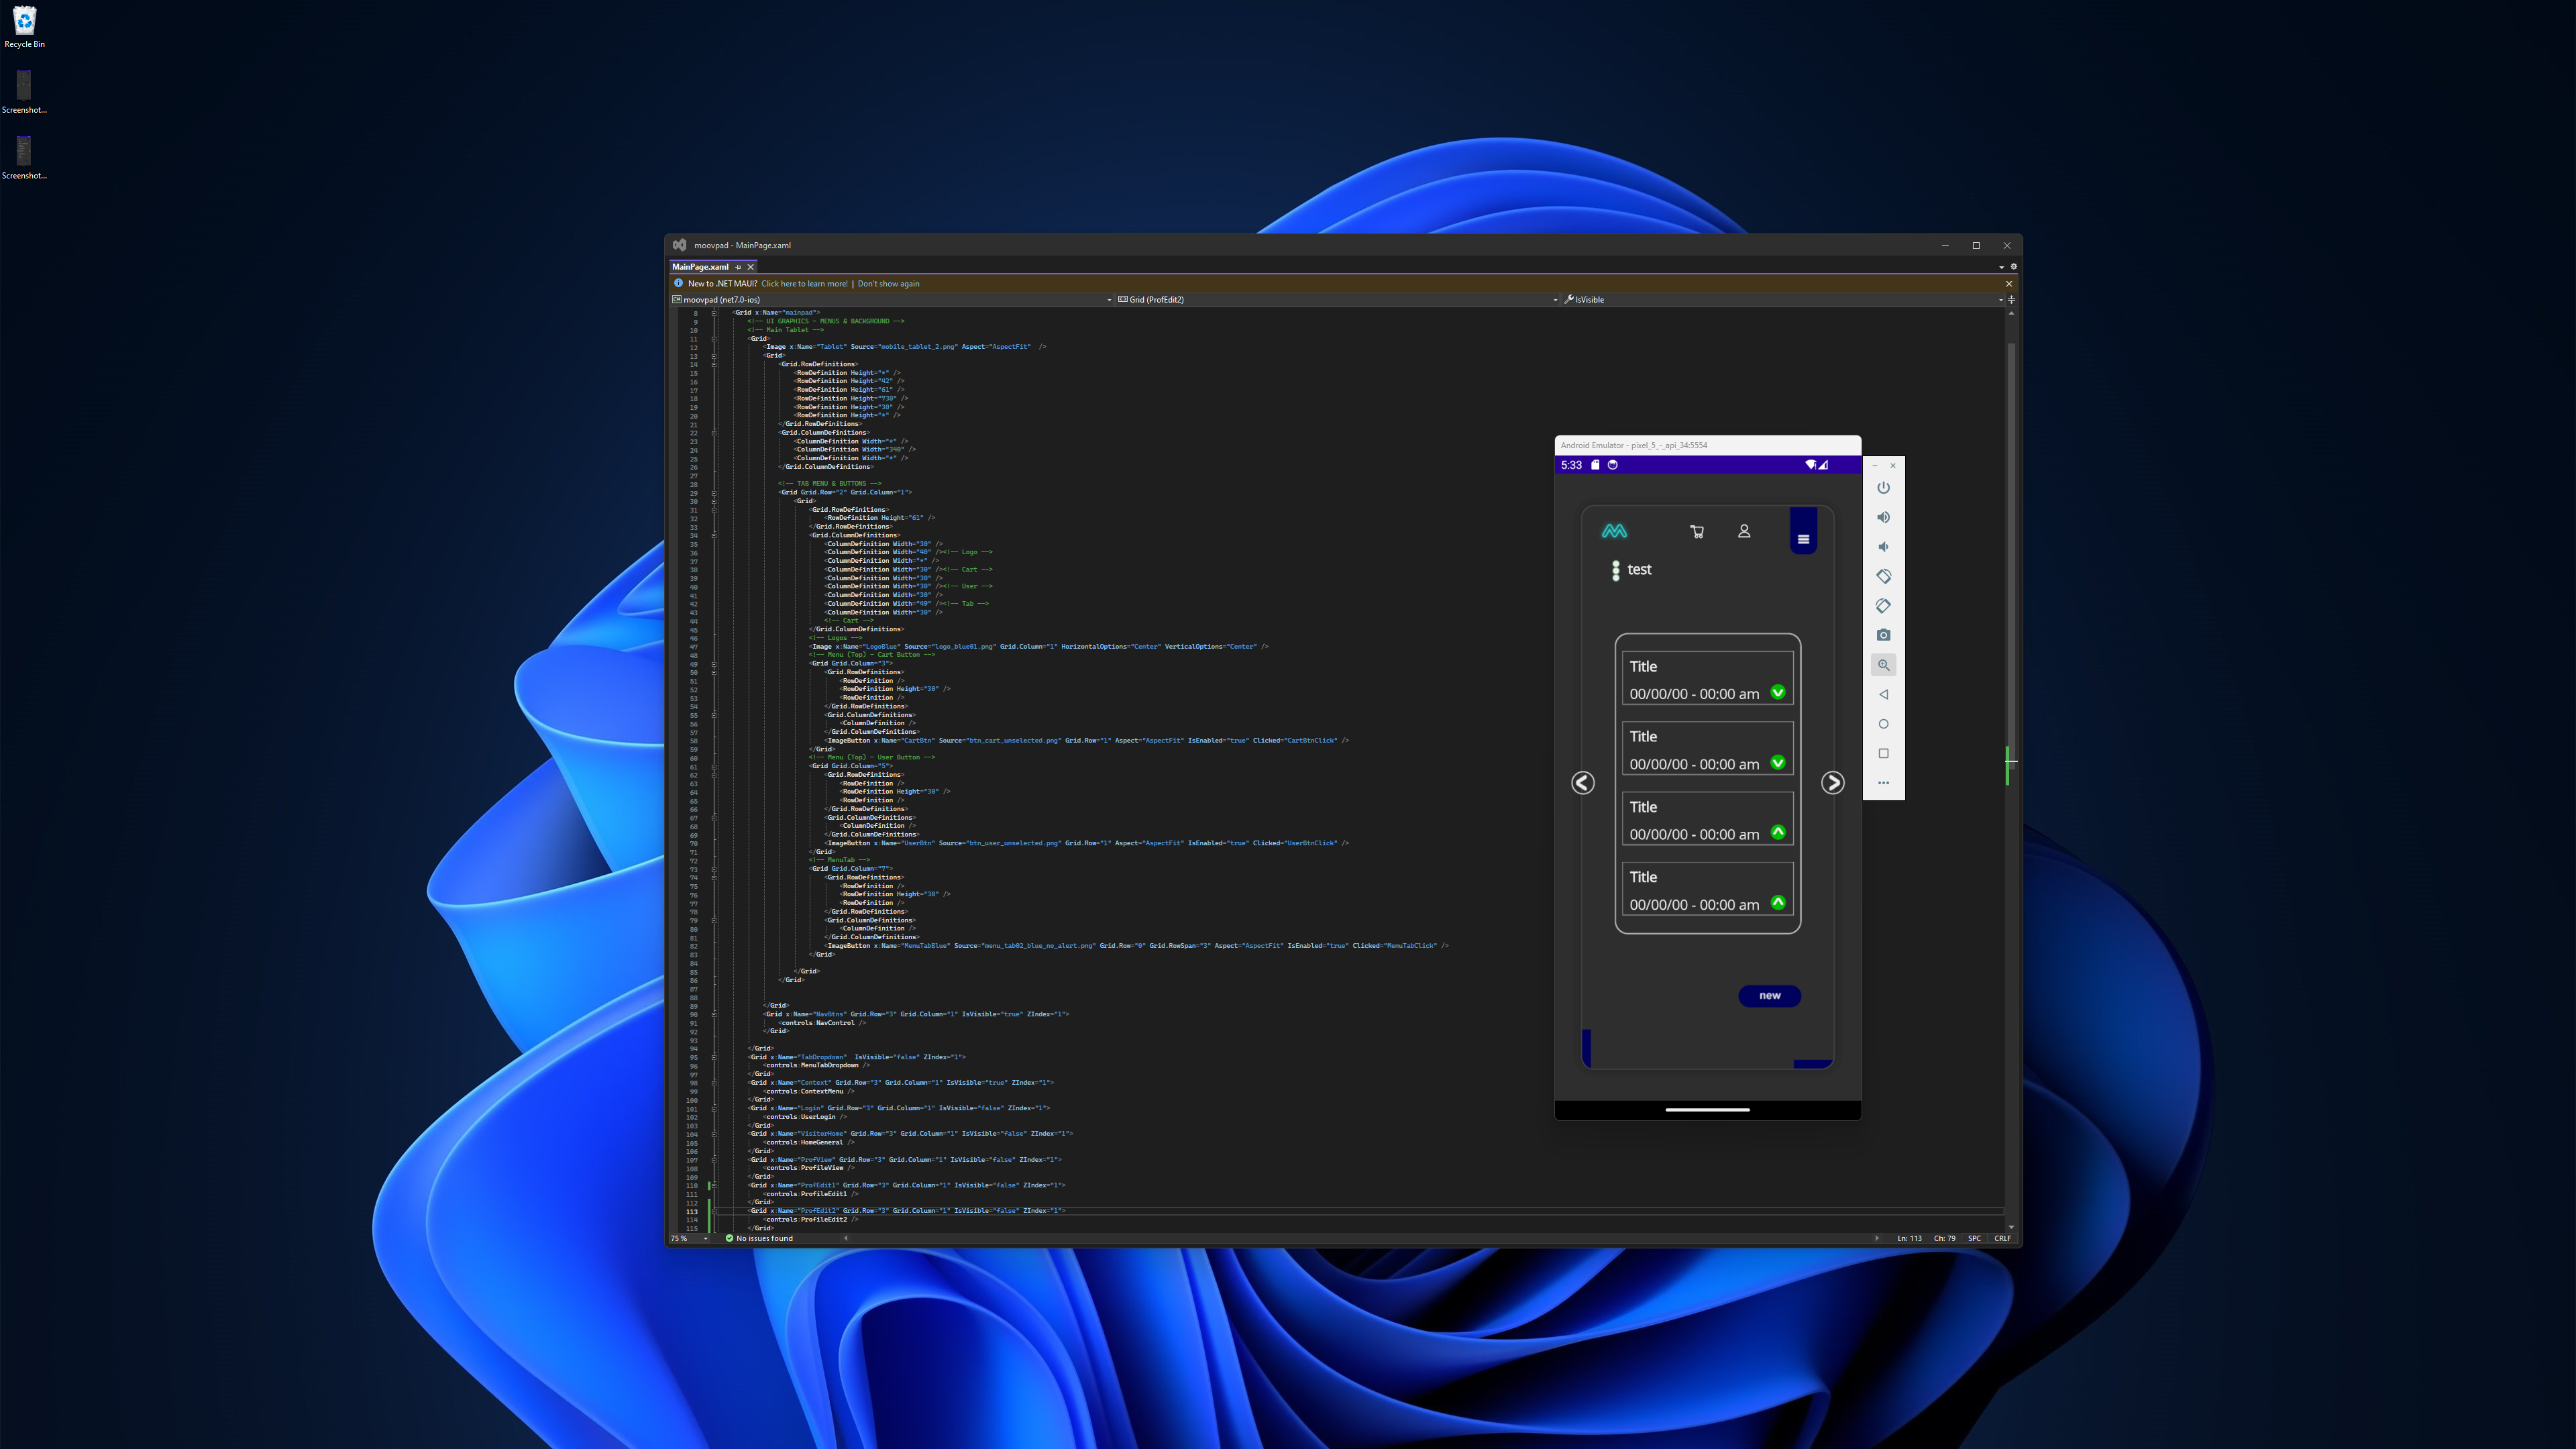Dismiss the New to .NET MAUI info bar
Screen dimensions: 2576x1449
2009,284
